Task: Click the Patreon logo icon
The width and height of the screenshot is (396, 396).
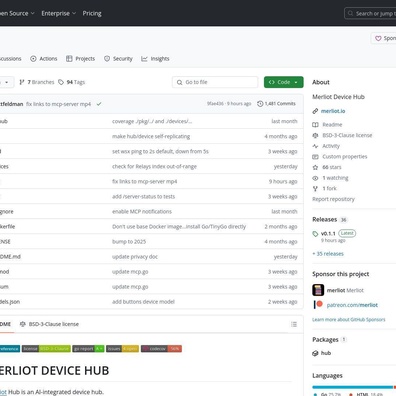Action: (318, 304)
